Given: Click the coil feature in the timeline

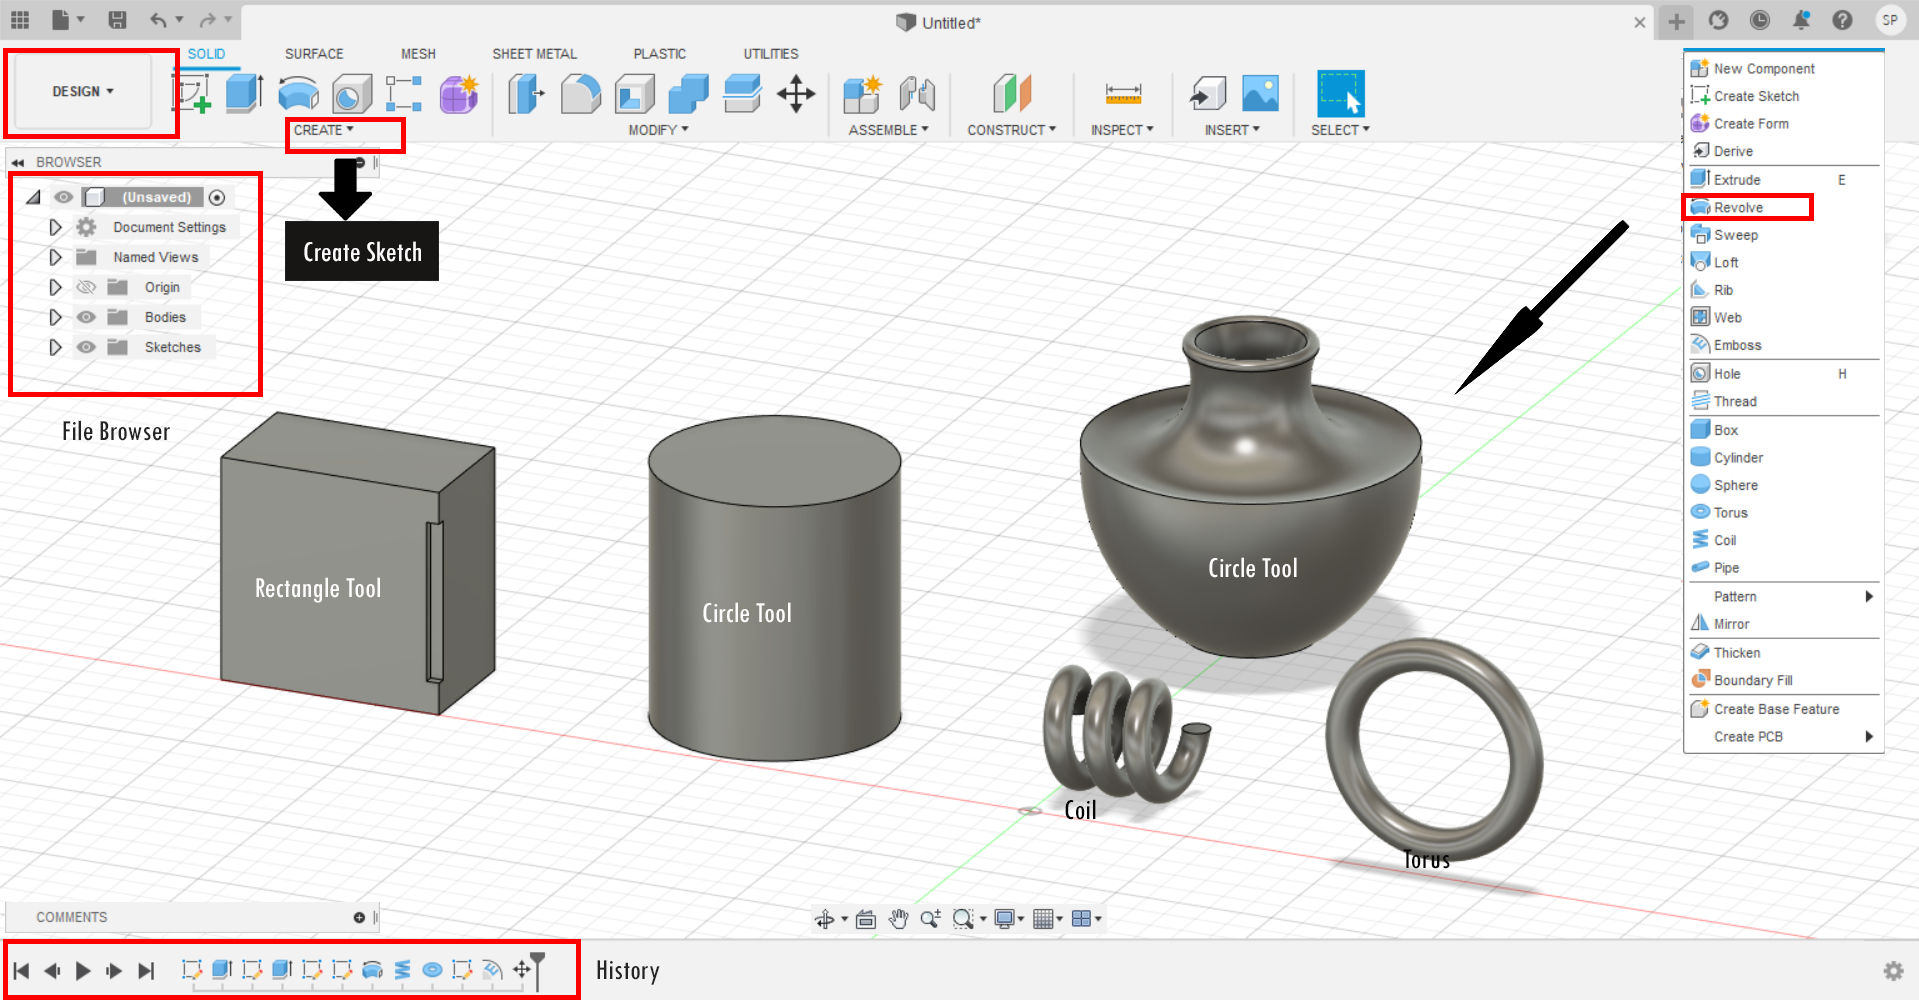Looking at the screenshot, I should pos(402,969).
